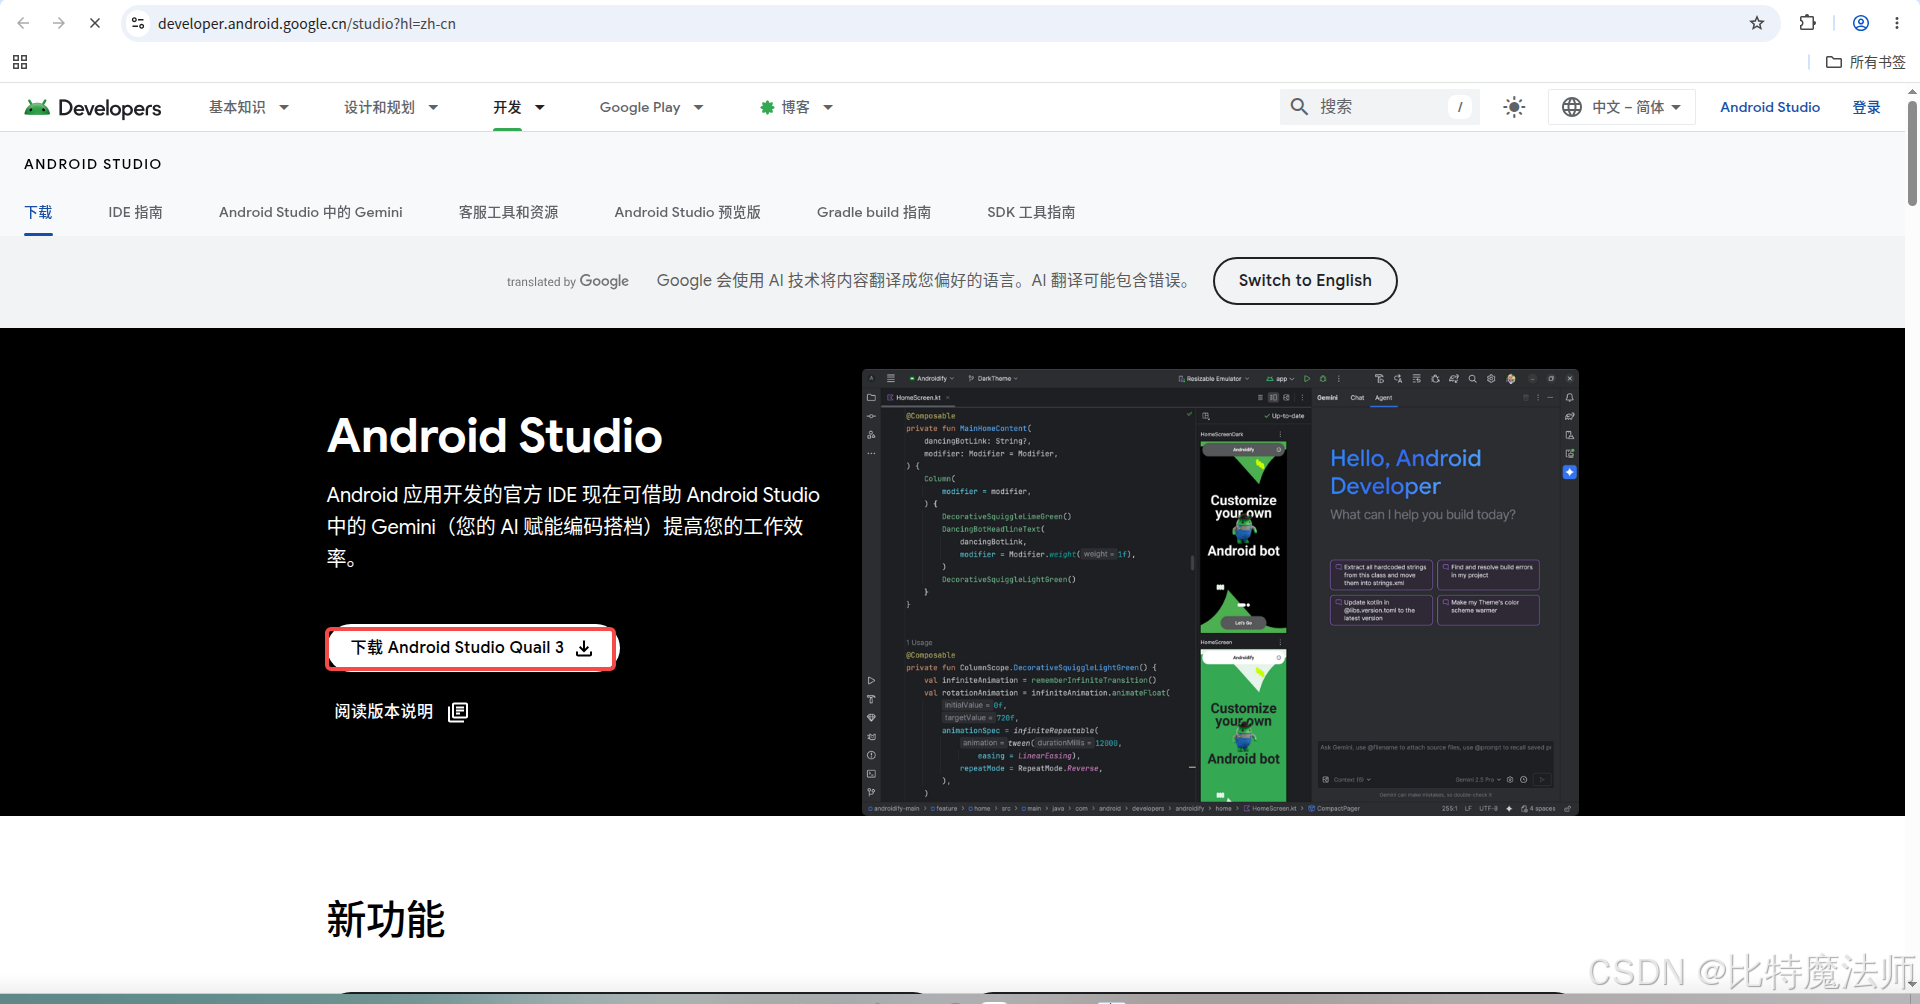Click the Switch to English button
Image resolution: width=1920 pixels, height=1004 pixels.
(1305, 281)
